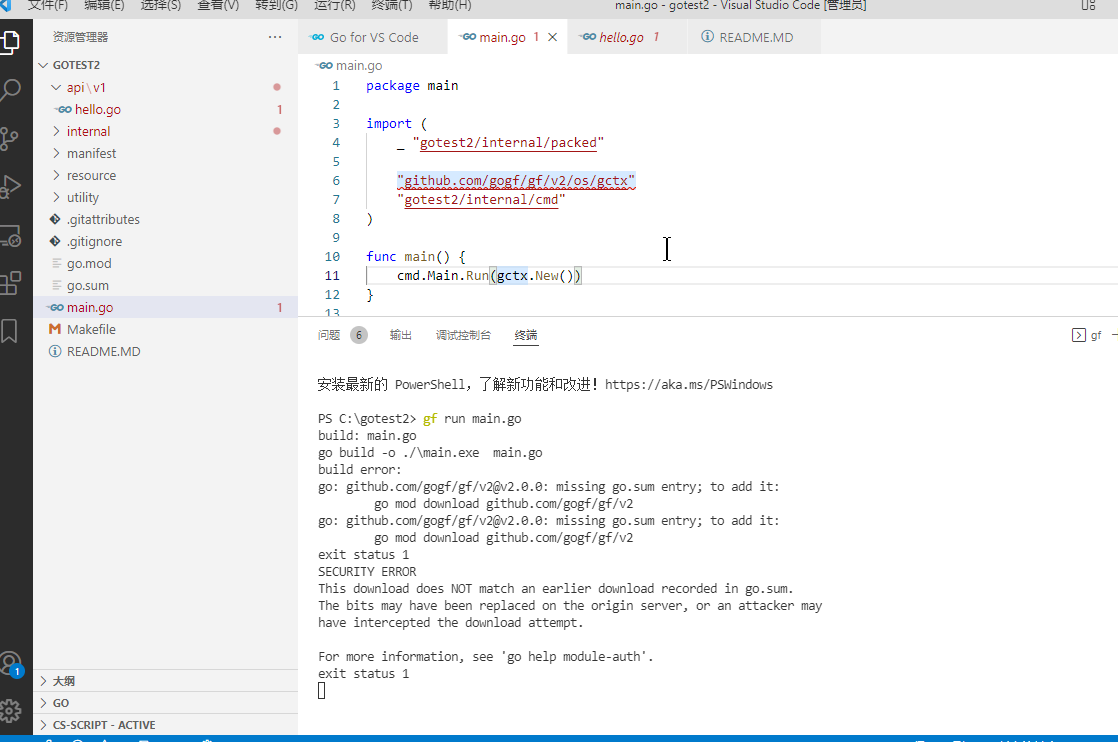Open the Run and Debug view
Image resolution: width=1118 pixels, height=742 pixels.
14,186
